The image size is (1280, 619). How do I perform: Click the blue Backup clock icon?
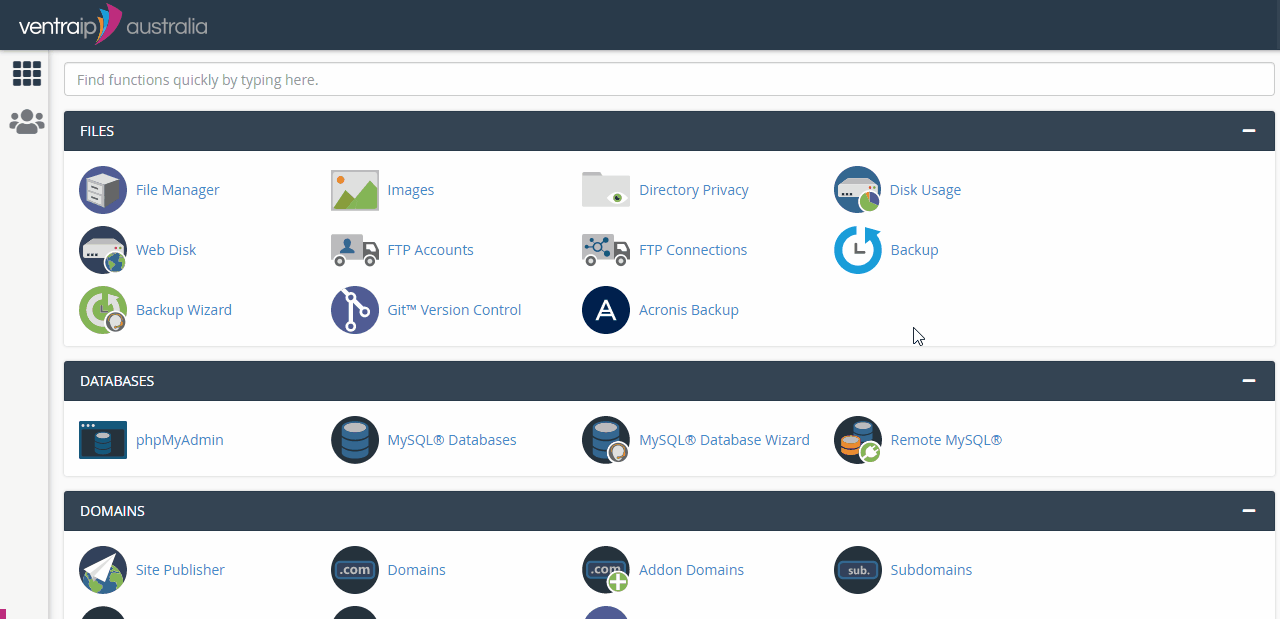[858, 250]
